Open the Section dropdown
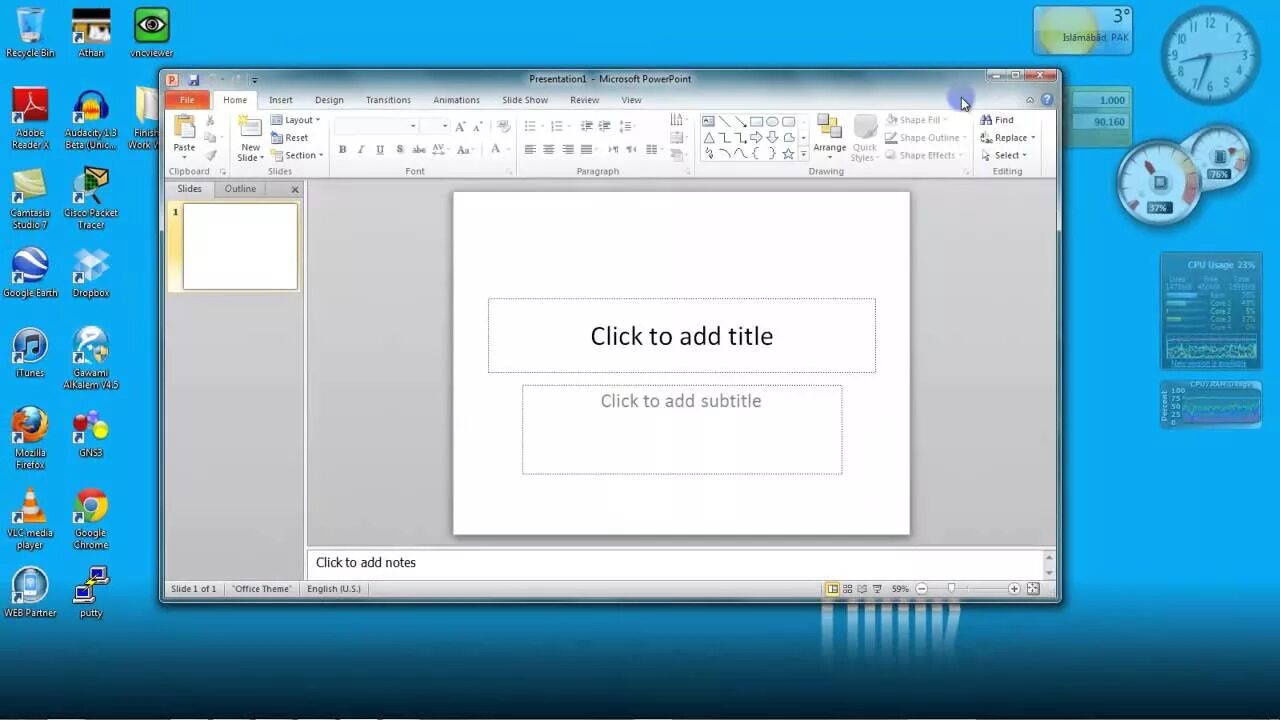Viewport: 1280px width, 720px height. point(297,156)
